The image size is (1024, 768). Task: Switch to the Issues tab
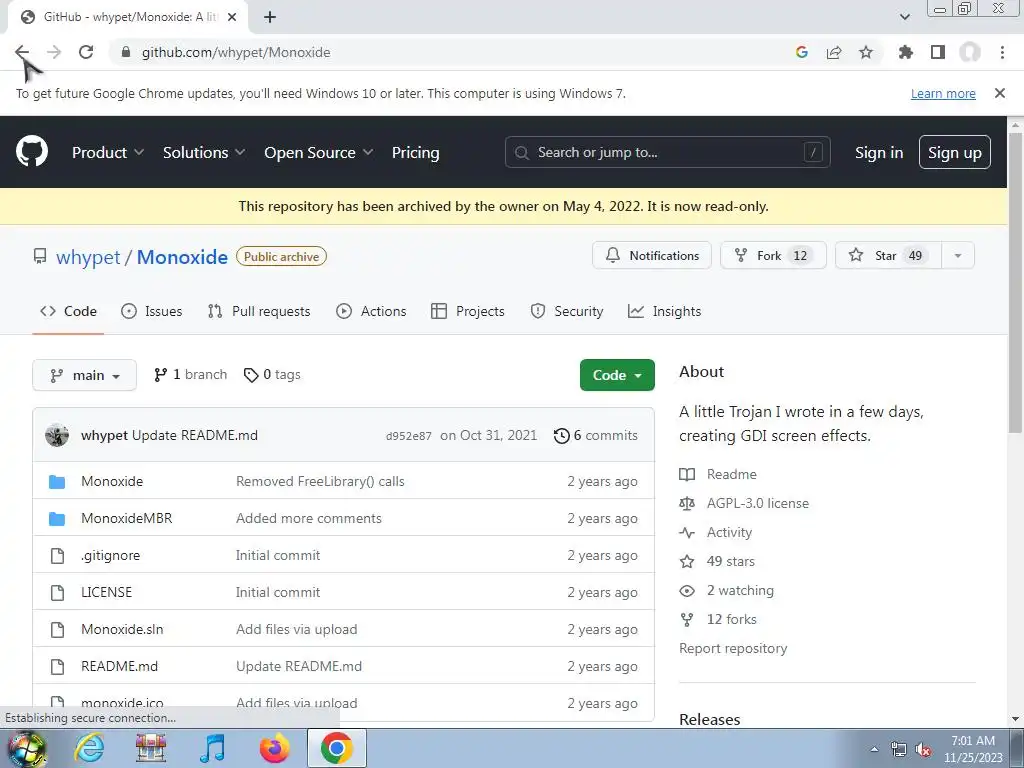[152, 312]
